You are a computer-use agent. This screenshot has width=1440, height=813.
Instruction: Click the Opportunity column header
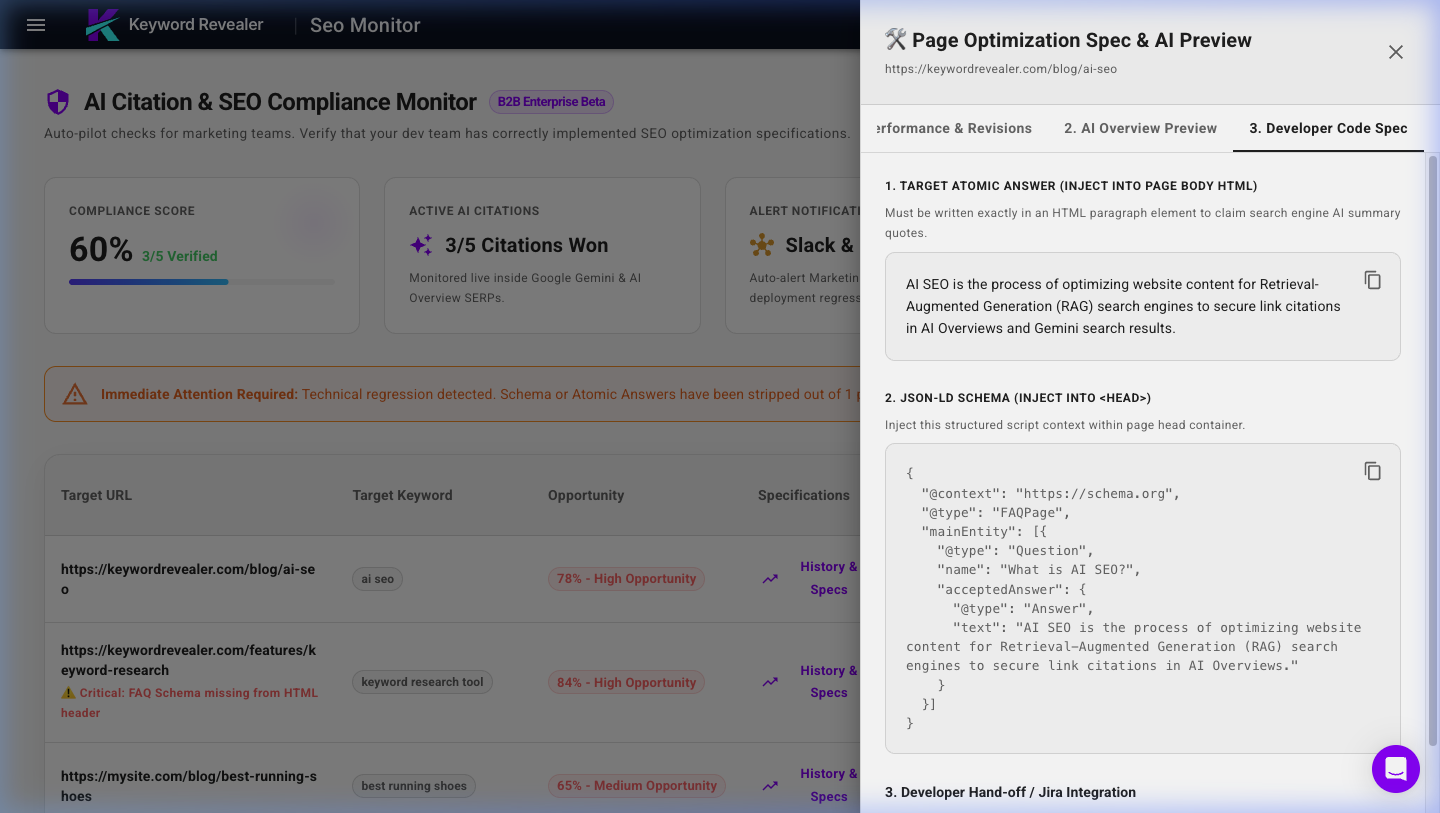coord(586,495)
